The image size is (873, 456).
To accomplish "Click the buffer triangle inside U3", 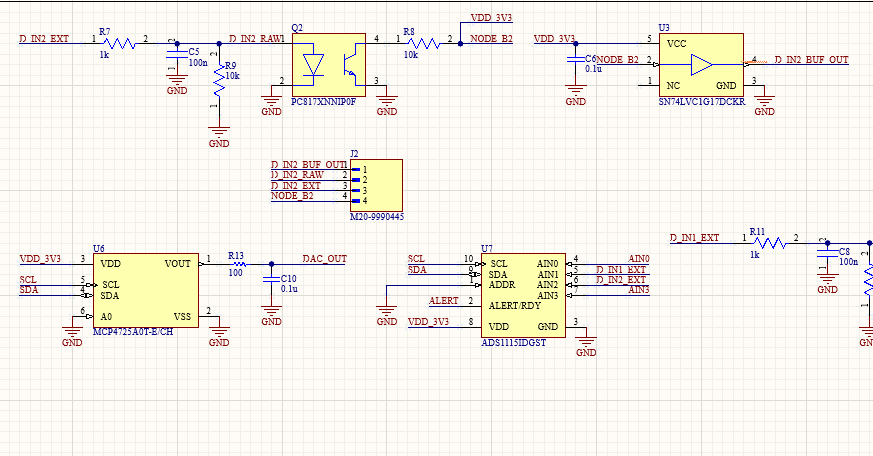I will click(x=702, y=65).
